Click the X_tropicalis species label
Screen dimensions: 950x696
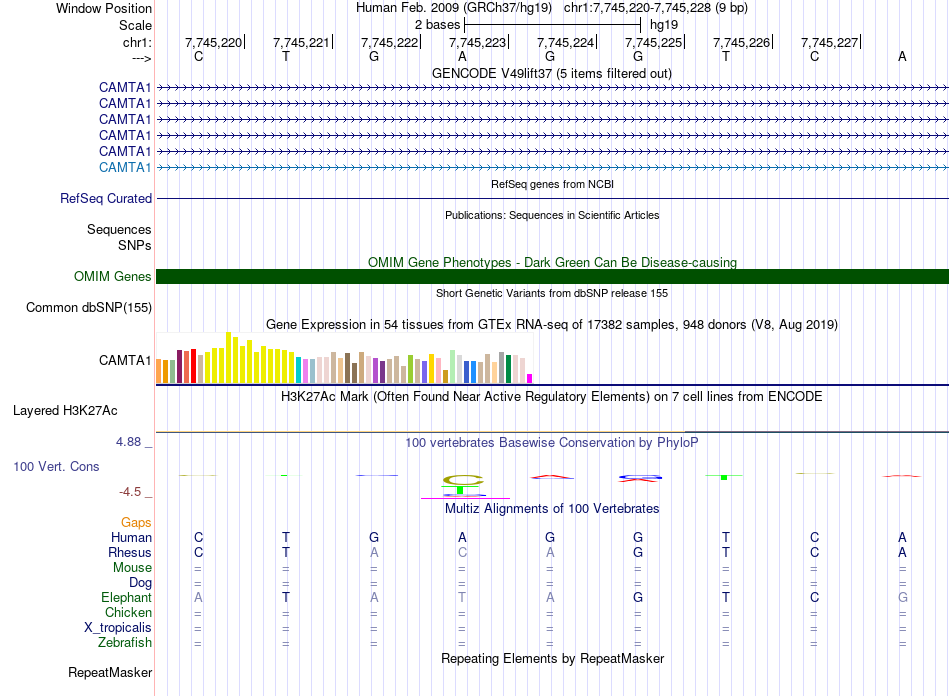pyautogui.click(x=118, y=628)
